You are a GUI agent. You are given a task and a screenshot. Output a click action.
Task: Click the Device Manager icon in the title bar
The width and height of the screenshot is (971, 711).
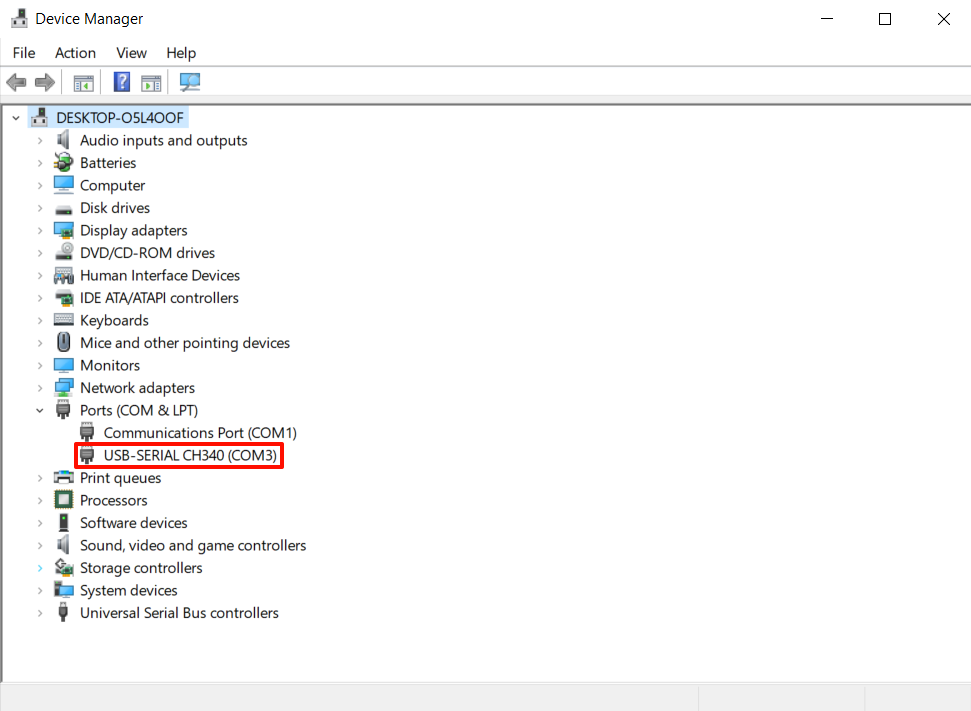tap(19, 19)
